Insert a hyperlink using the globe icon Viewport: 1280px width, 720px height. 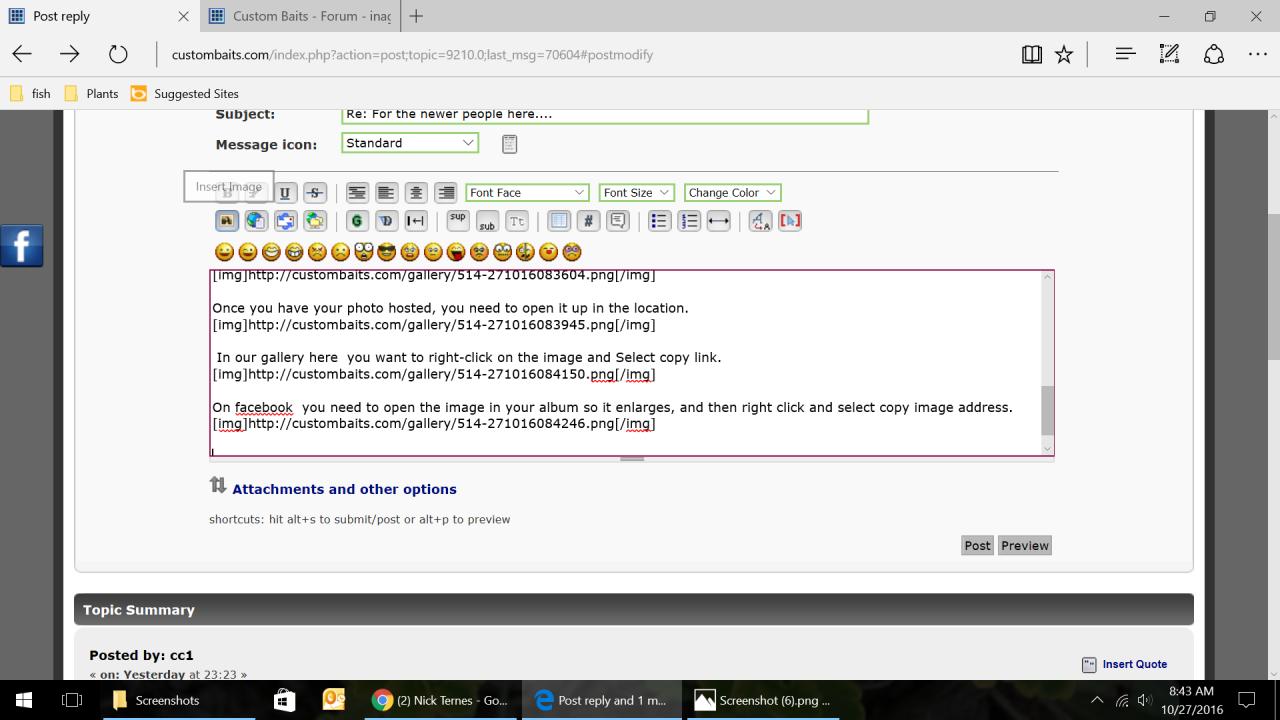click(x=256, y=221)
